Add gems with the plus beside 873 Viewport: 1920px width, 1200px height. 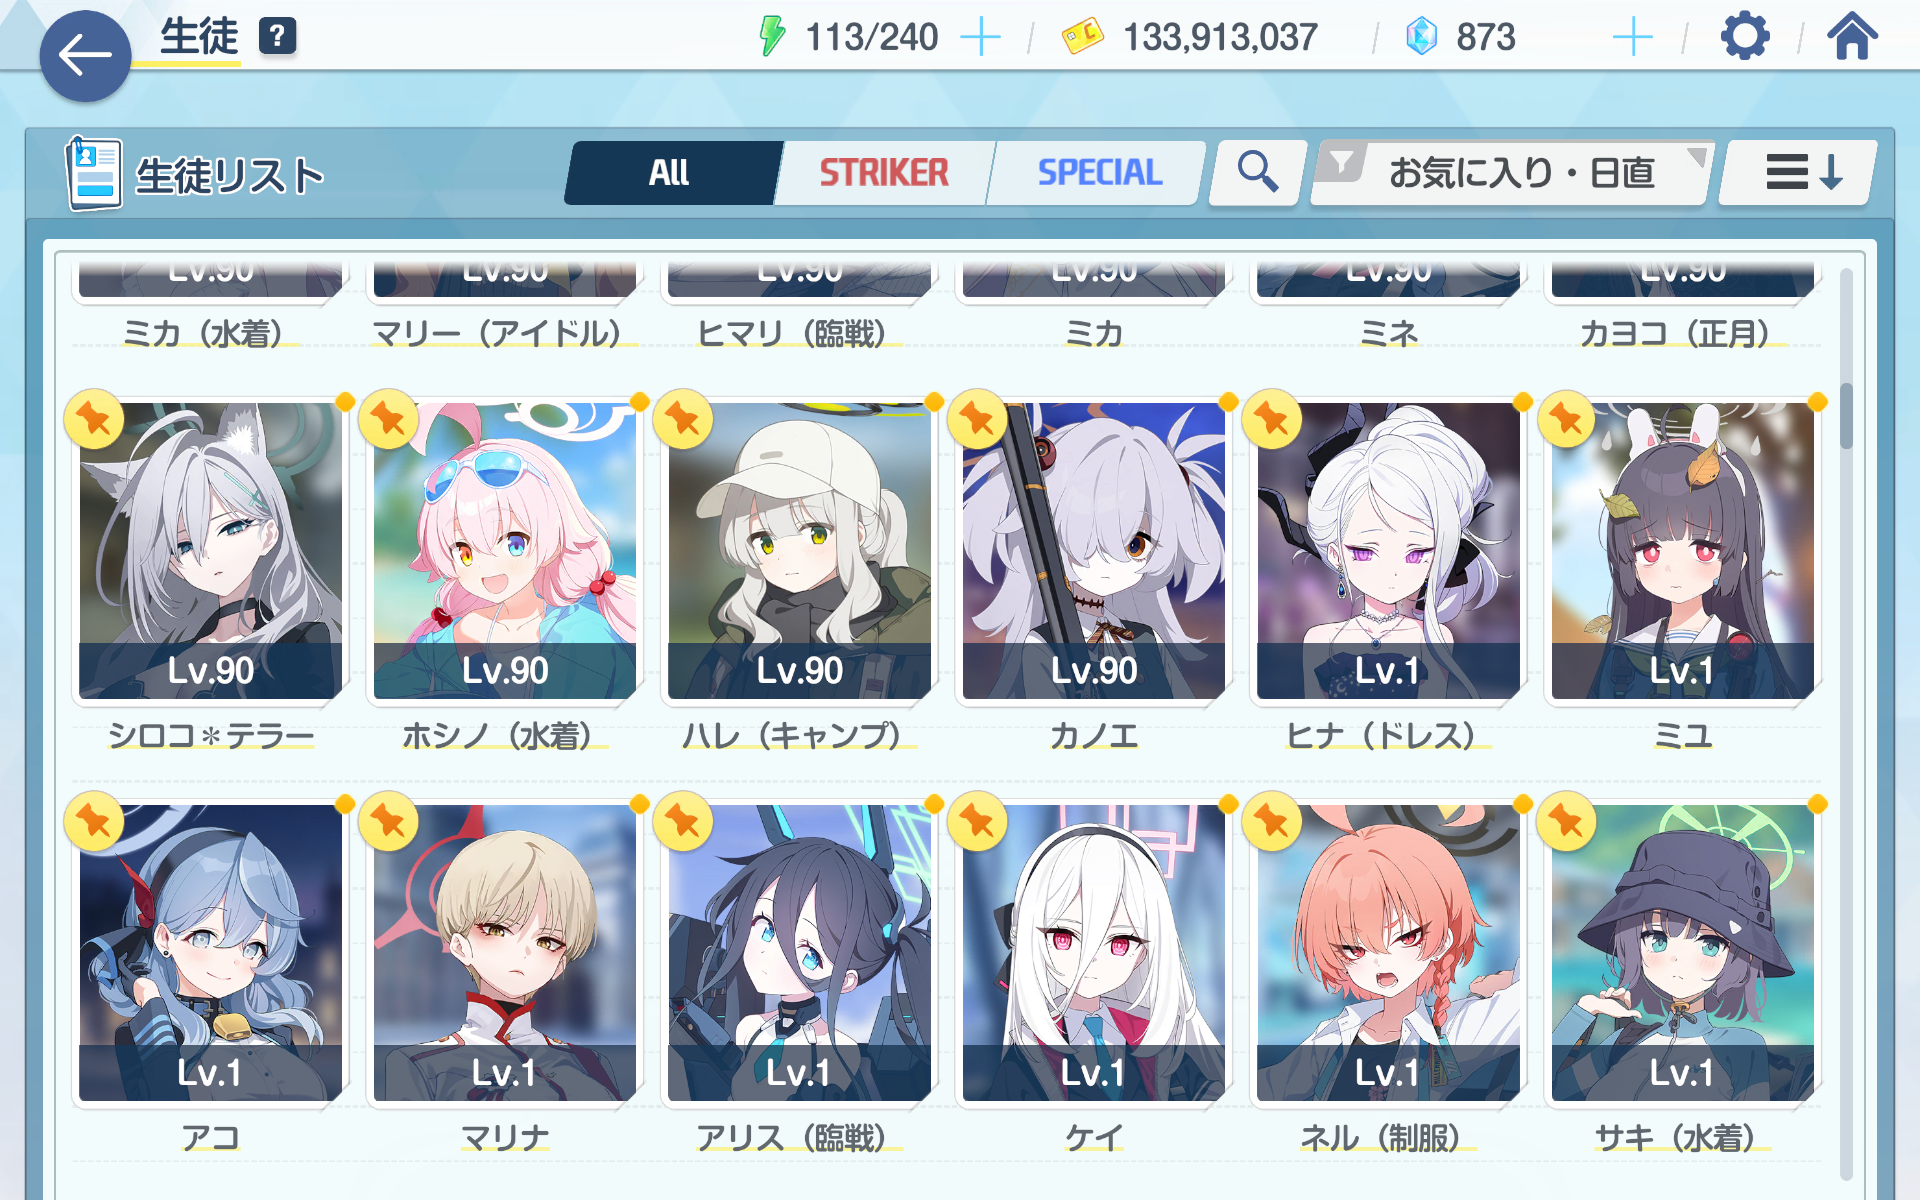(x=1632, y=37)
